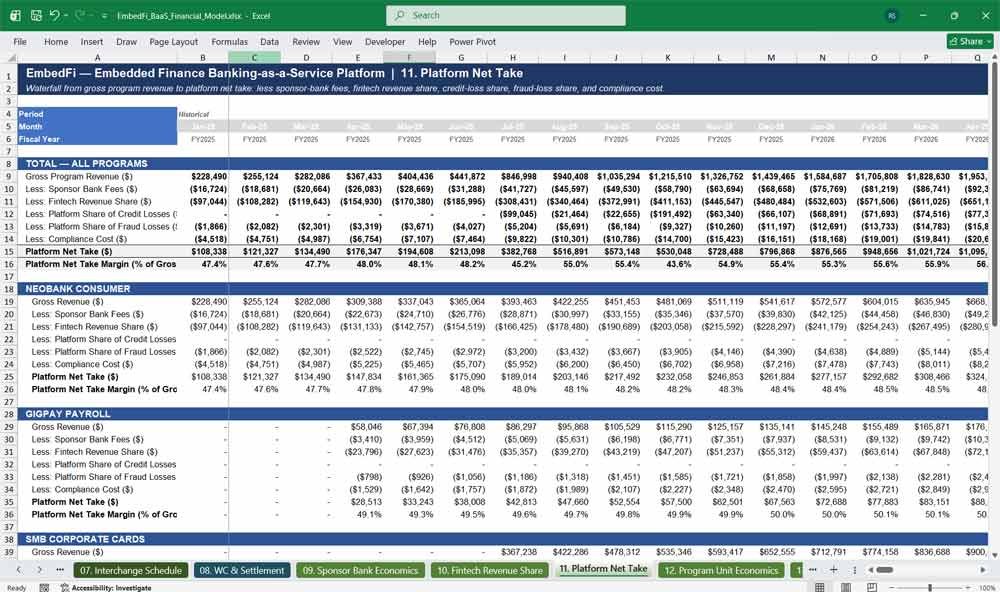Open the Customize Quick Access Toolbar dropdown
Image resolution: width=1000 pixels, height=592 pixels.
(x=104, y=15)
